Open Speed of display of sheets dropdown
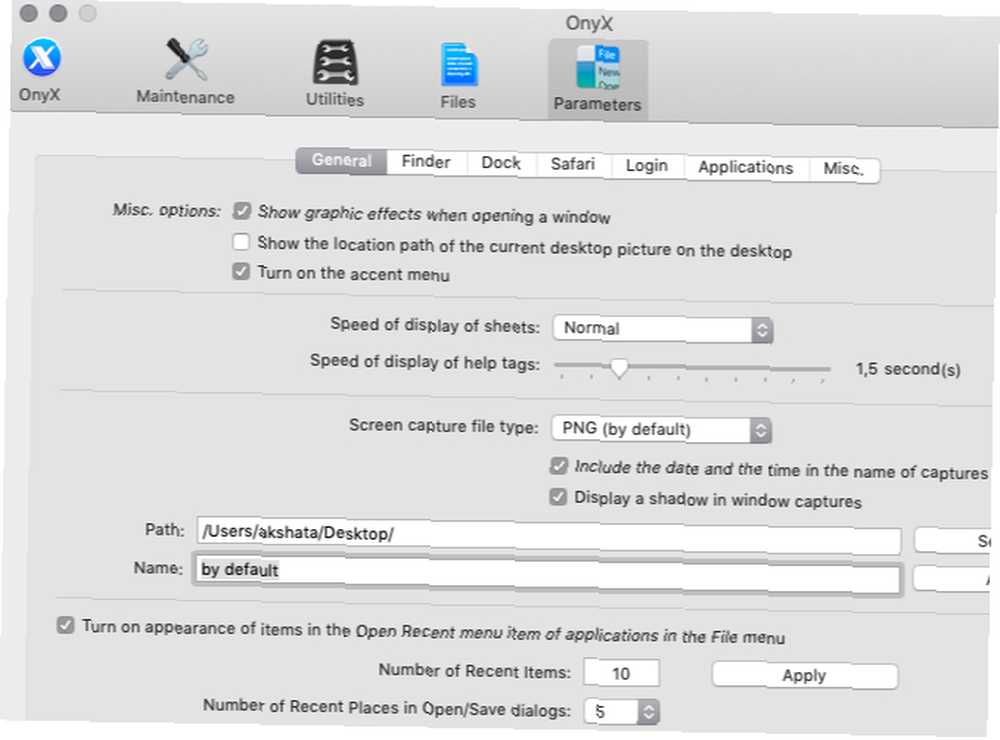1000x740 pixels. tap(663, 329)
